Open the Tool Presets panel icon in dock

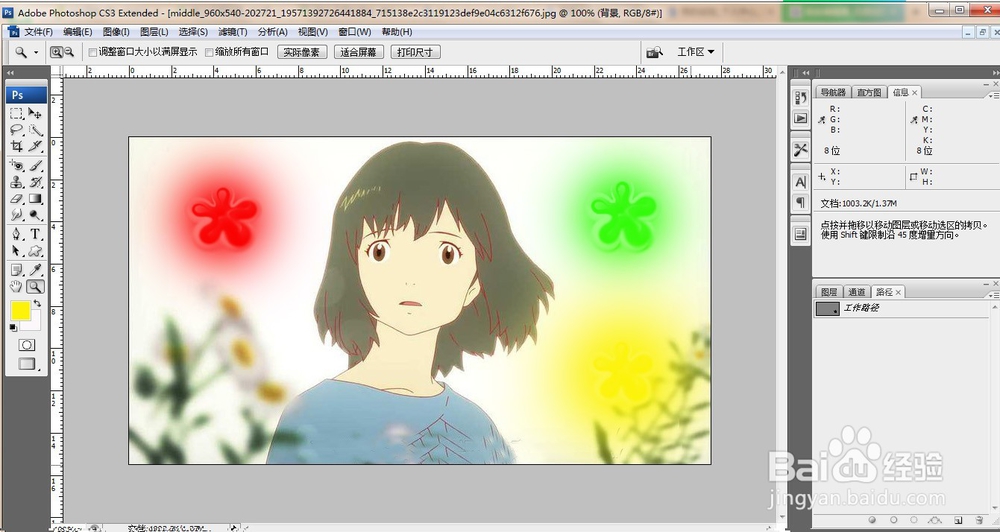[x=800, y=150]
